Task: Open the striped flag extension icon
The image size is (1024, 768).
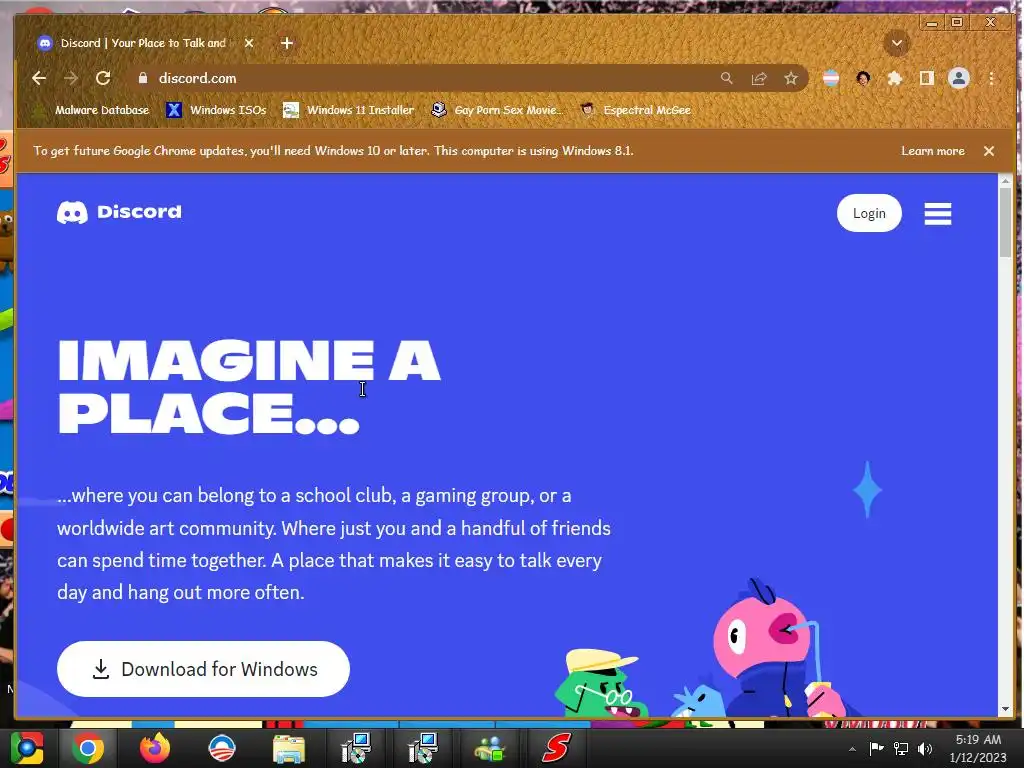Action: coord(831,78)
